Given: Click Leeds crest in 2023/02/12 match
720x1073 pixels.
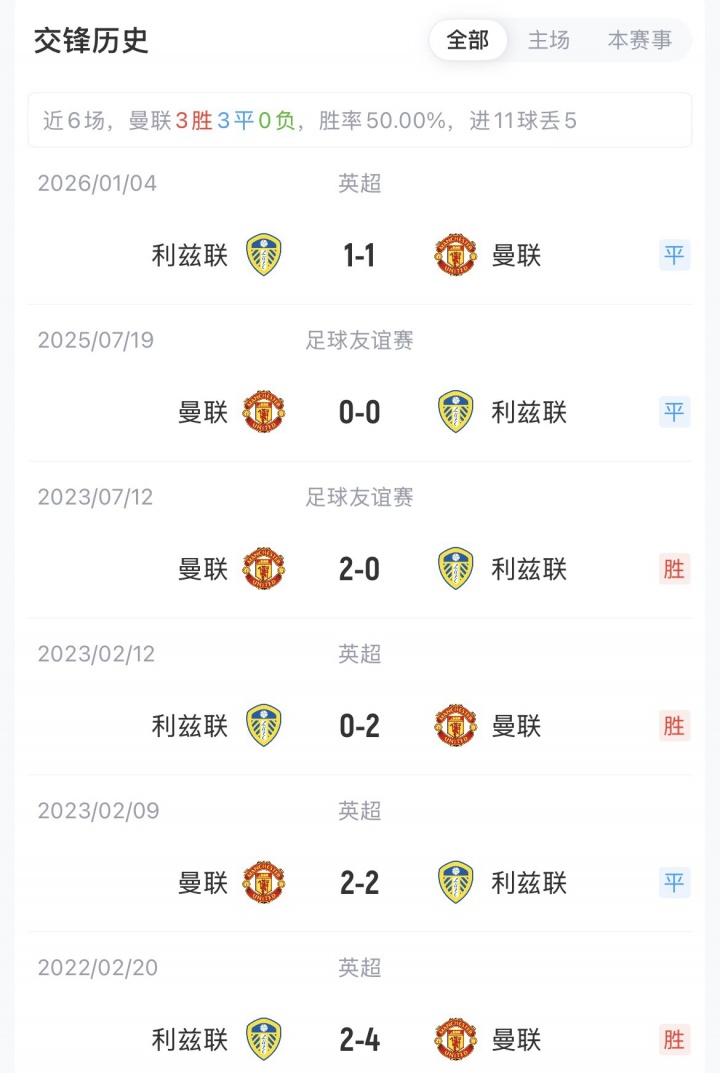Looking at the screenshot, I should 264,726.
